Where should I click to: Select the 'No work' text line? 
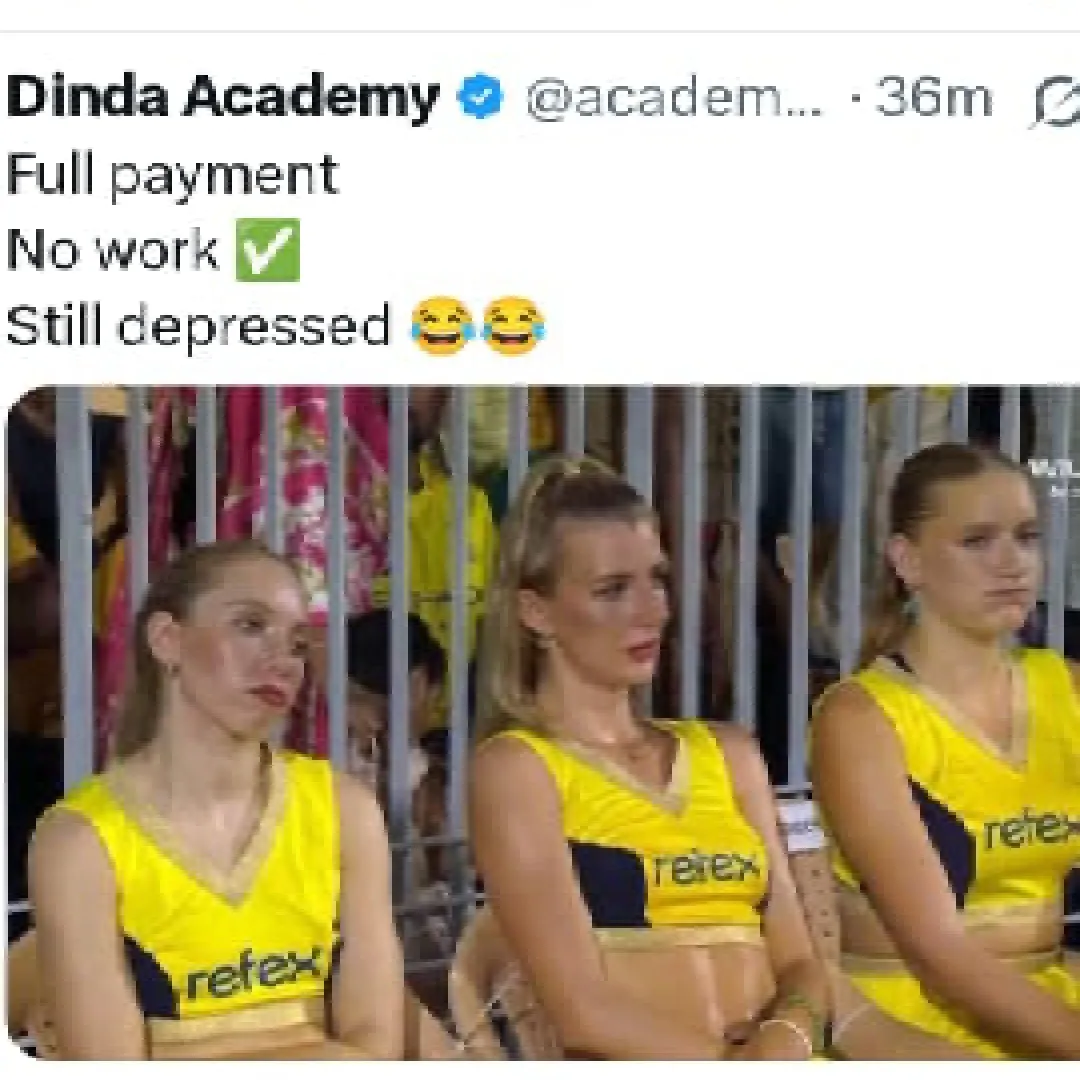point(112,250)
